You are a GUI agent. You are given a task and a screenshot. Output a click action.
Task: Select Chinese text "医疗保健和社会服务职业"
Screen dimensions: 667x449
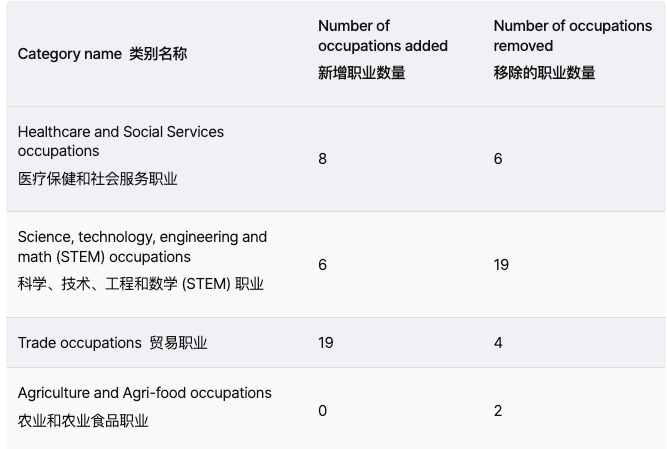tap(97, 179)
